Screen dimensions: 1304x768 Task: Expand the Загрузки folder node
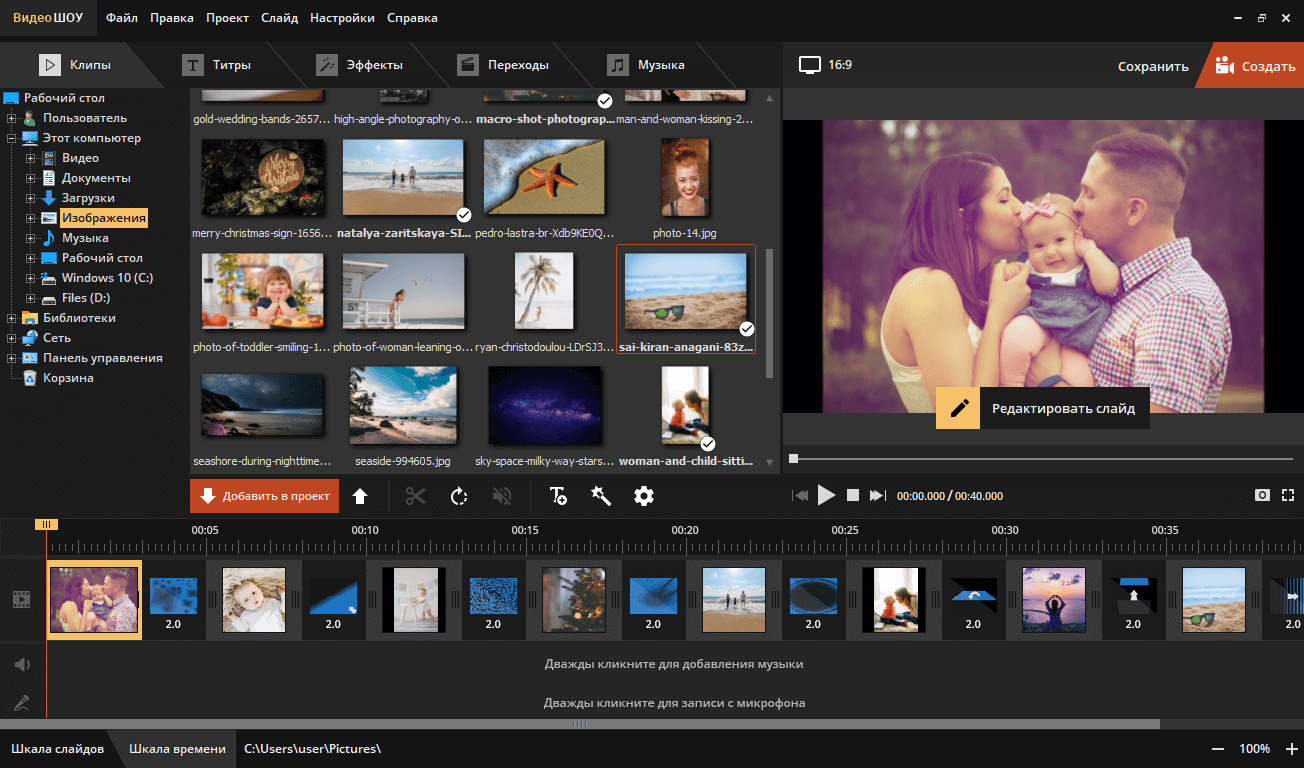click(31, 198)
